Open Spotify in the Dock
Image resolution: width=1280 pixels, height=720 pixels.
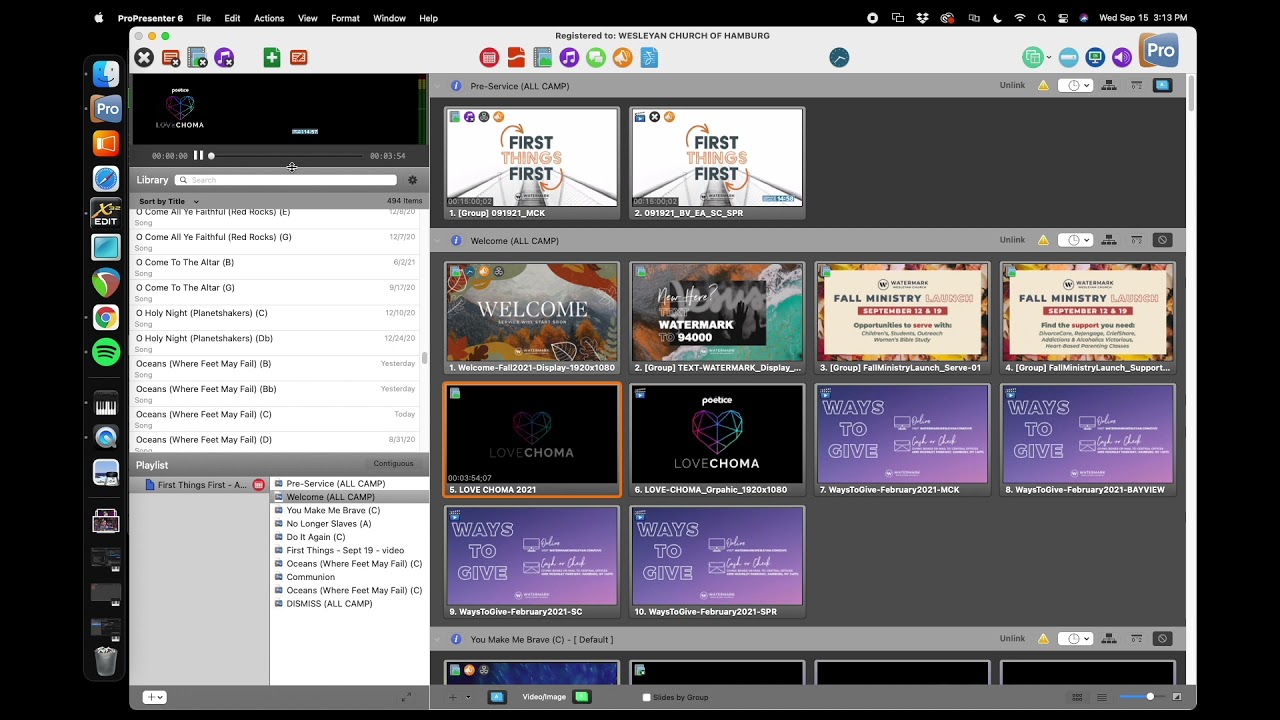106,352
